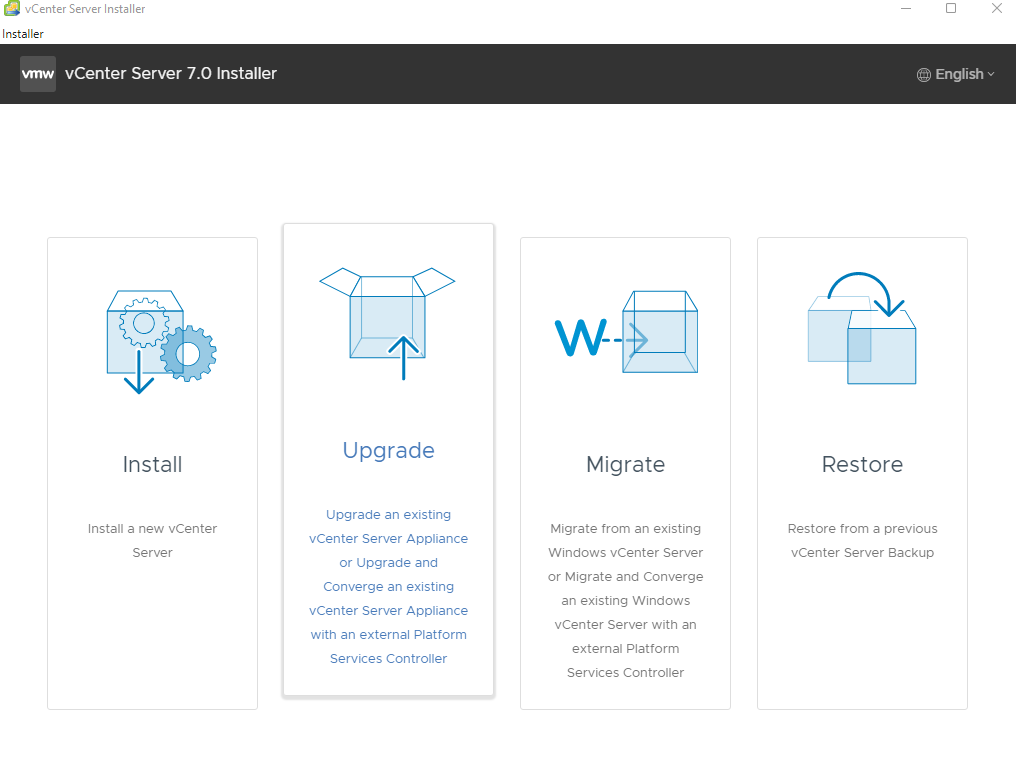This screenshot has height=764, width=1016.
Task: Close the vCenter Server Installer window
Action: click(997, 8)
